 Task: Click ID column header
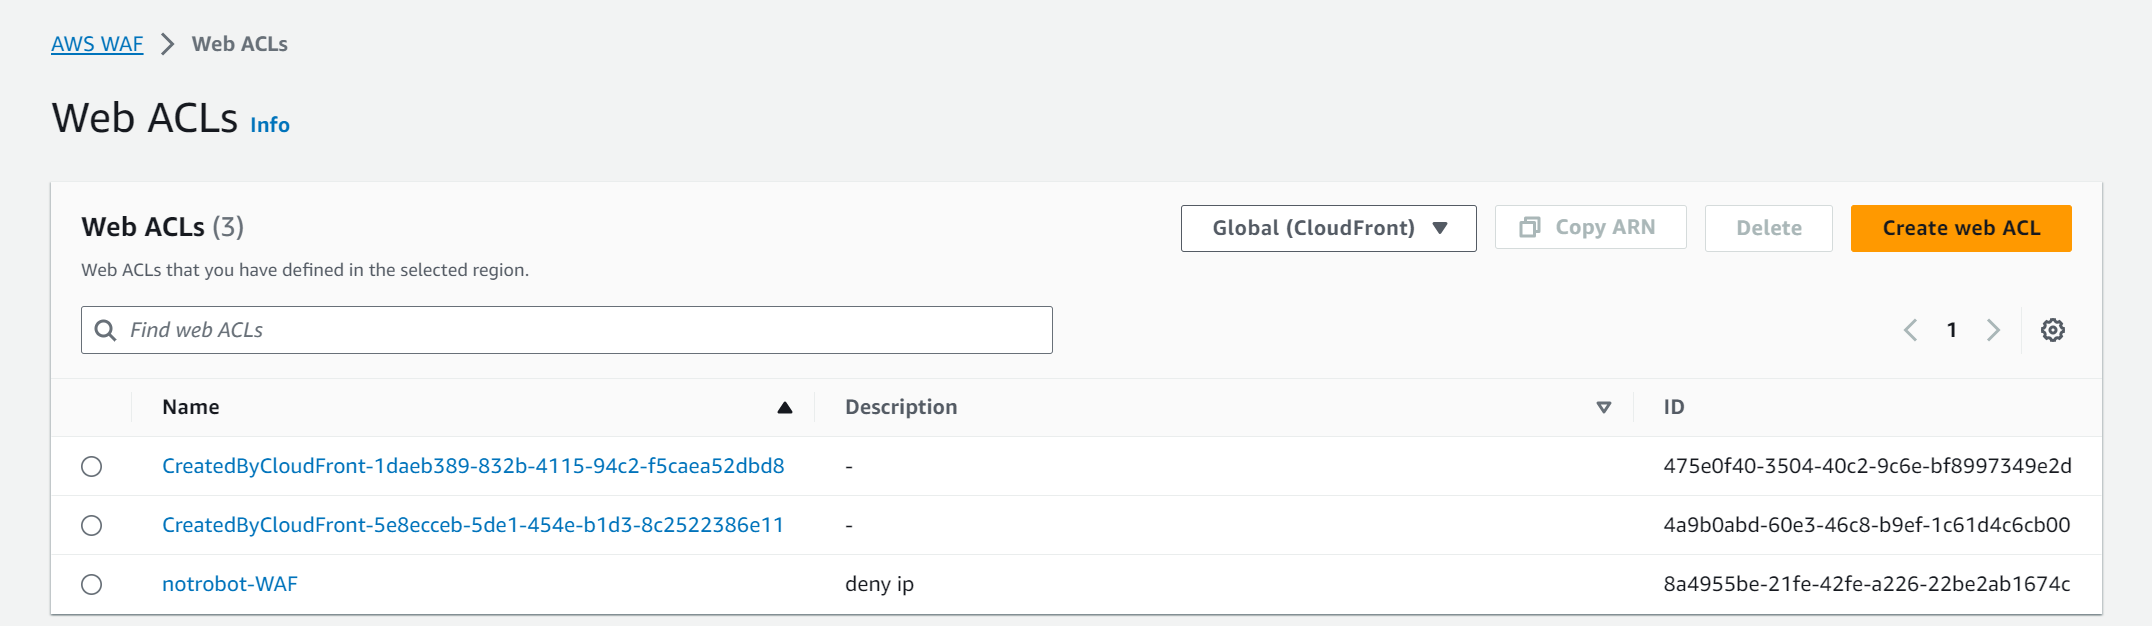click(x=1674, y=407)
